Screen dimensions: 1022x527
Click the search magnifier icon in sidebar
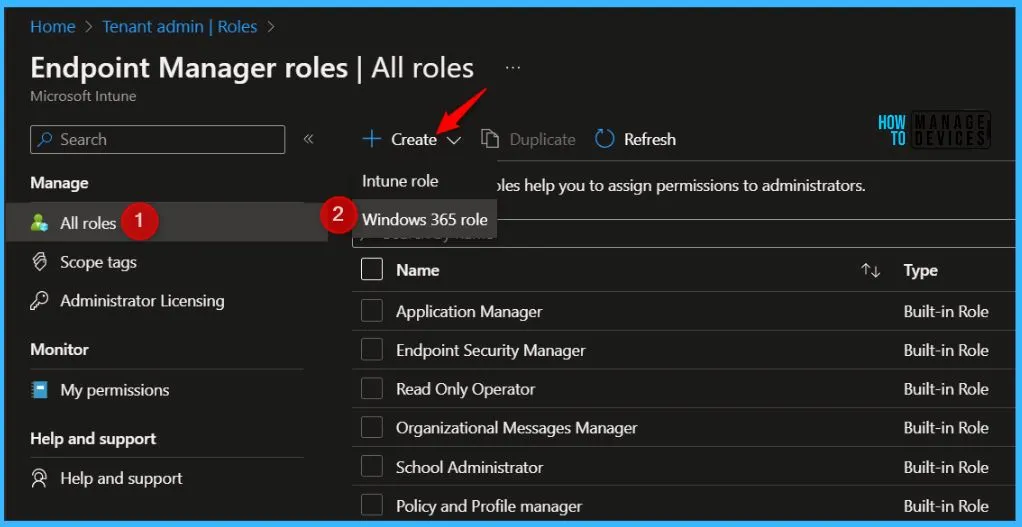tap(46, 139)
